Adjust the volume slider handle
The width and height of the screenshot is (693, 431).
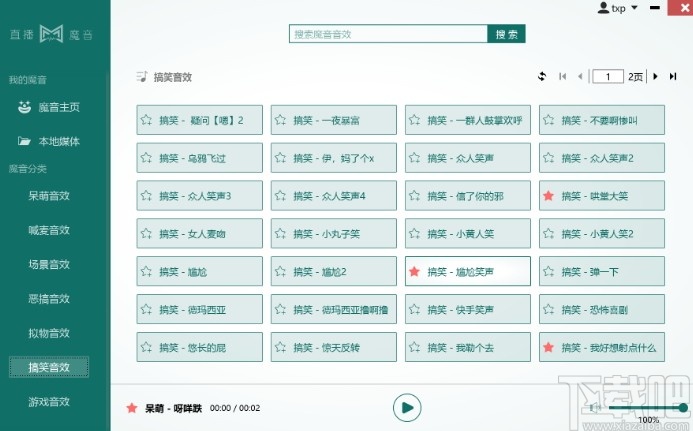click(x=683, y=408)
